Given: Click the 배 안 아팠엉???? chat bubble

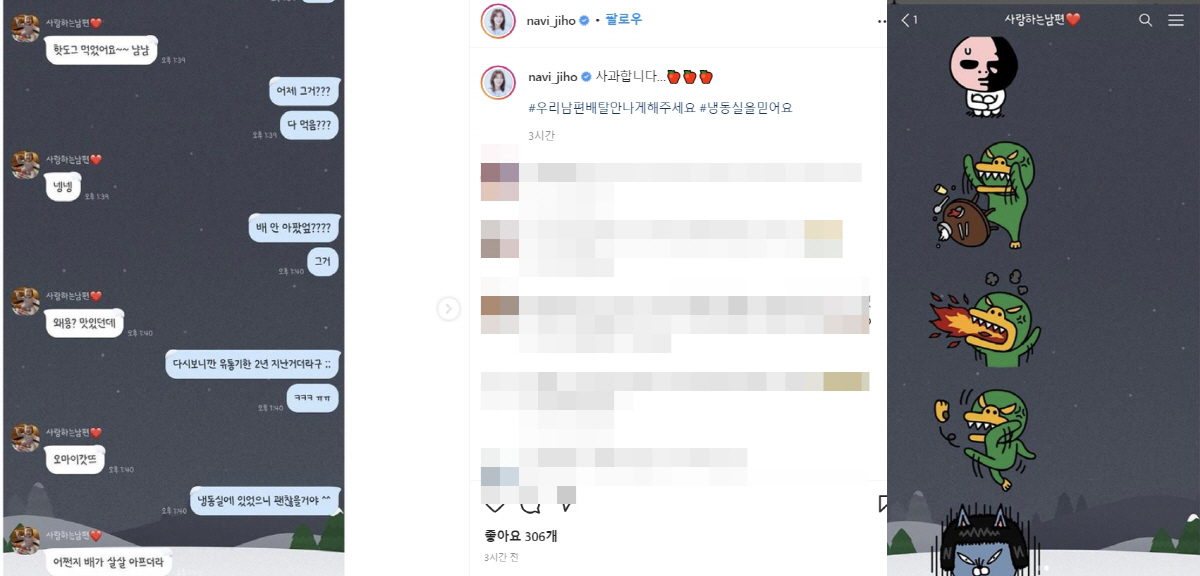Looking at the screenshot, I should [293, 229].
